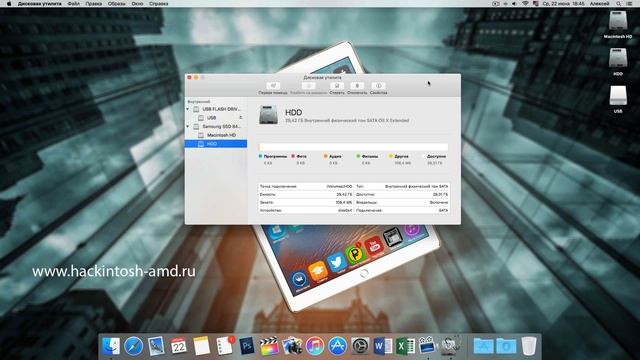
Task: Click the green Фильмы legend dot
Action: pyautogui.click(x=358, y=156)
